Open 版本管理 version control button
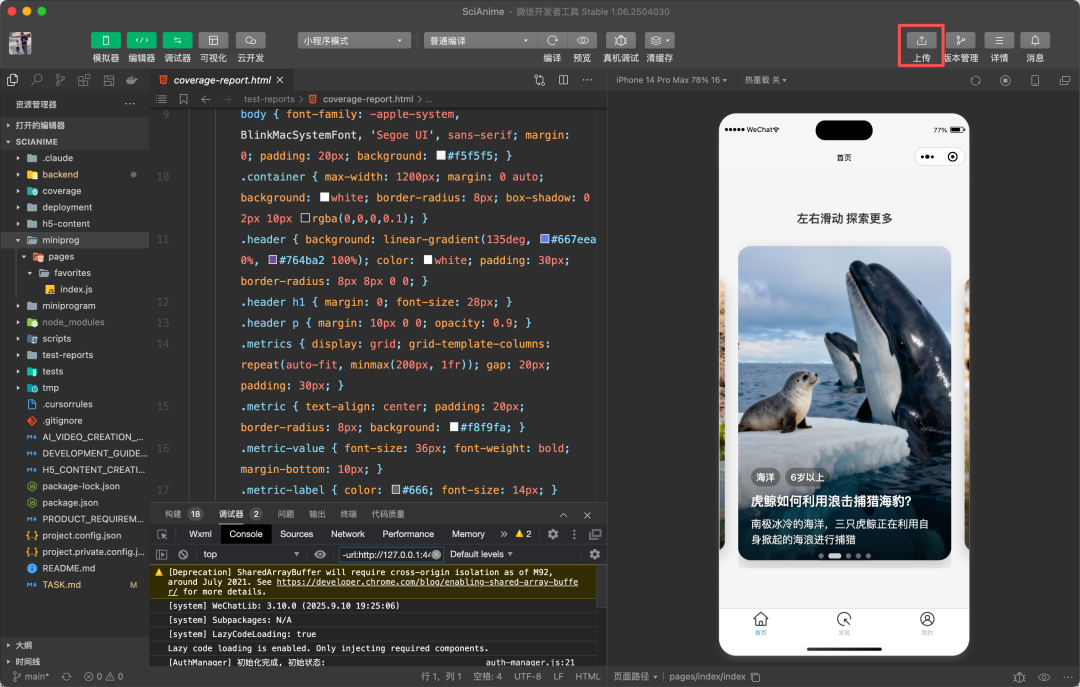Screen dimensions: 1080x687 click(960, 41)
